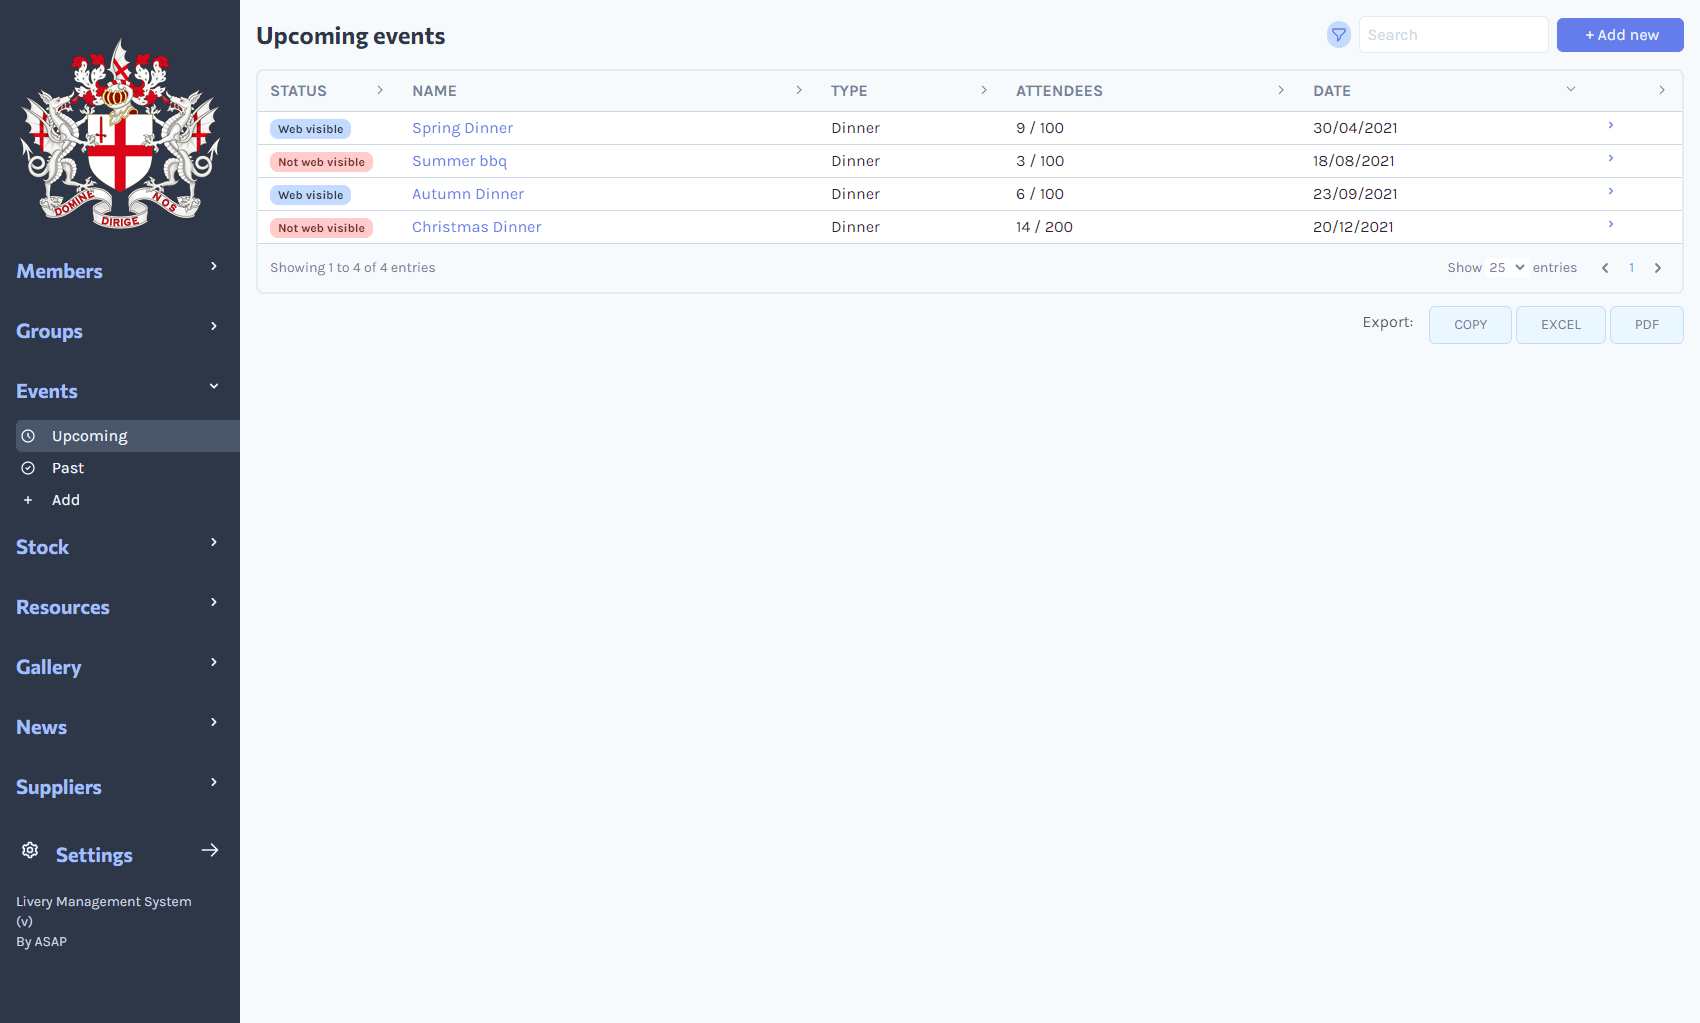Open the filter icon beside the search box
The width and height of the screenshot is (1700, 1023).
[x=1338, y=34]
